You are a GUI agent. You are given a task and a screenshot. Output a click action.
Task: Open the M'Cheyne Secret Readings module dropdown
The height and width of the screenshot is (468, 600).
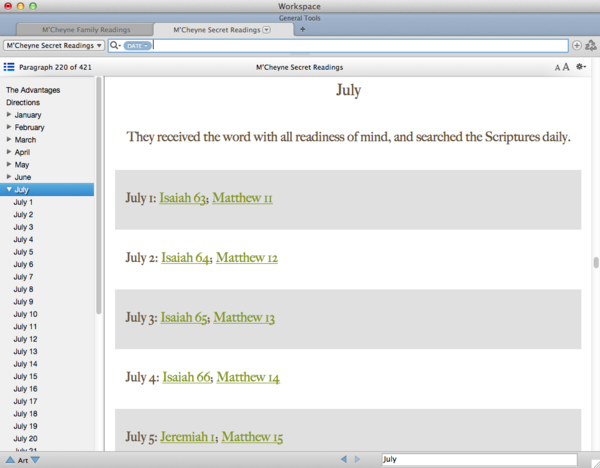tap(54, 45)
